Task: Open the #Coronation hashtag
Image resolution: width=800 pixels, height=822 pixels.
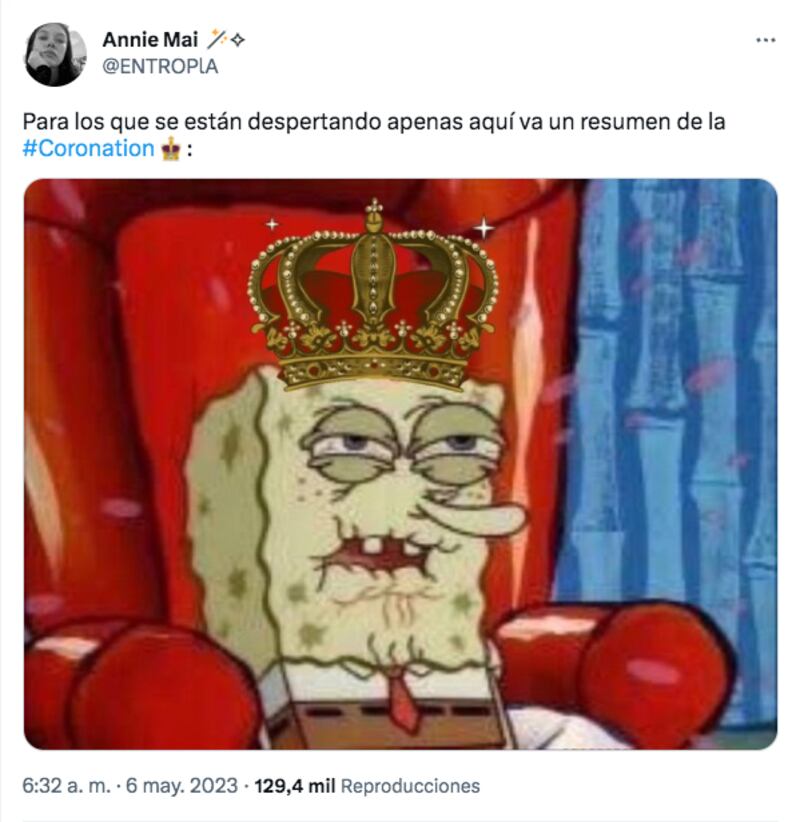Action: pos(88,149)
